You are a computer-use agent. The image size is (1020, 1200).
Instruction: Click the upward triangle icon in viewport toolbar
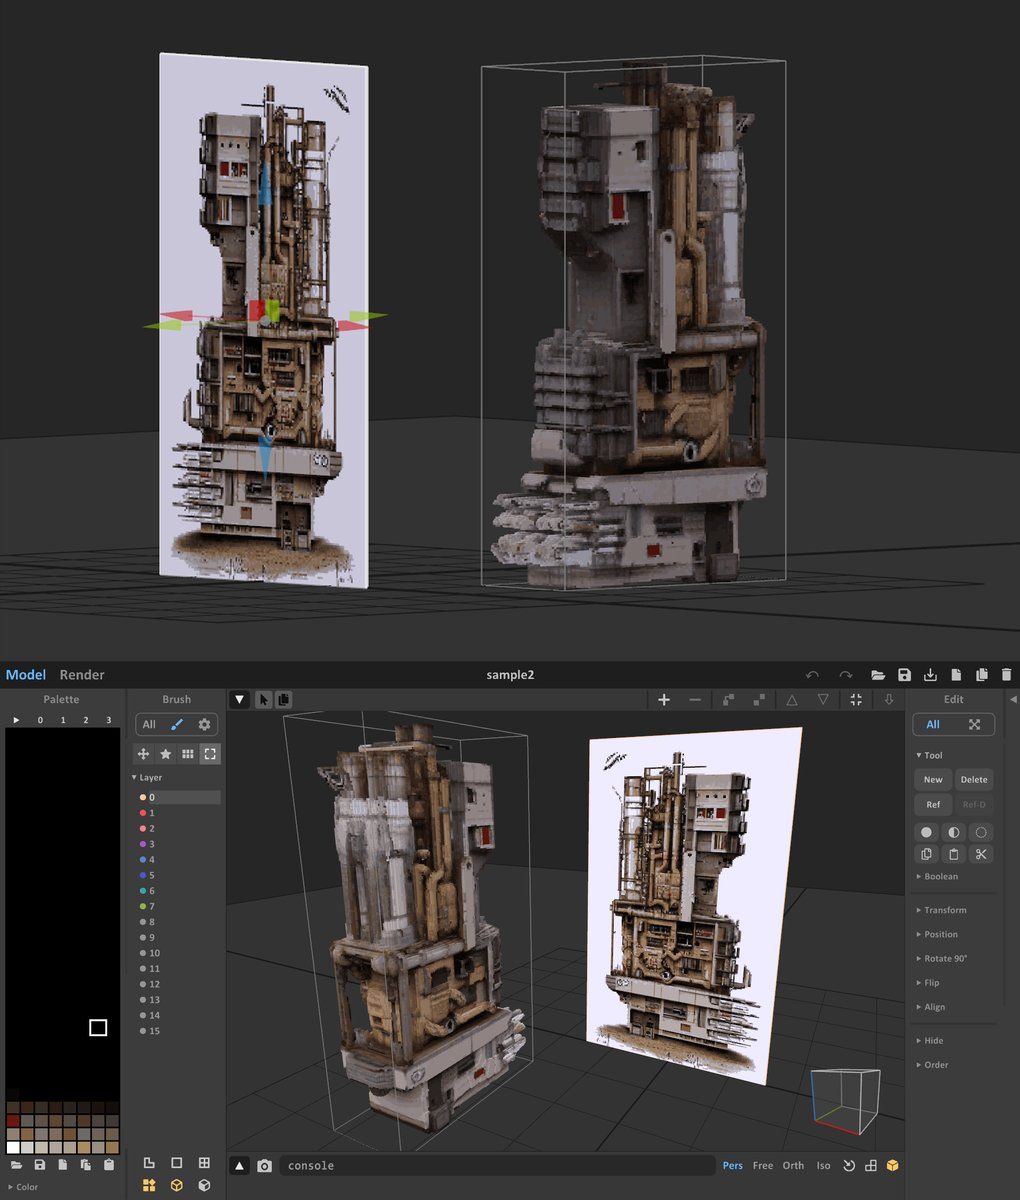point(792,700)
